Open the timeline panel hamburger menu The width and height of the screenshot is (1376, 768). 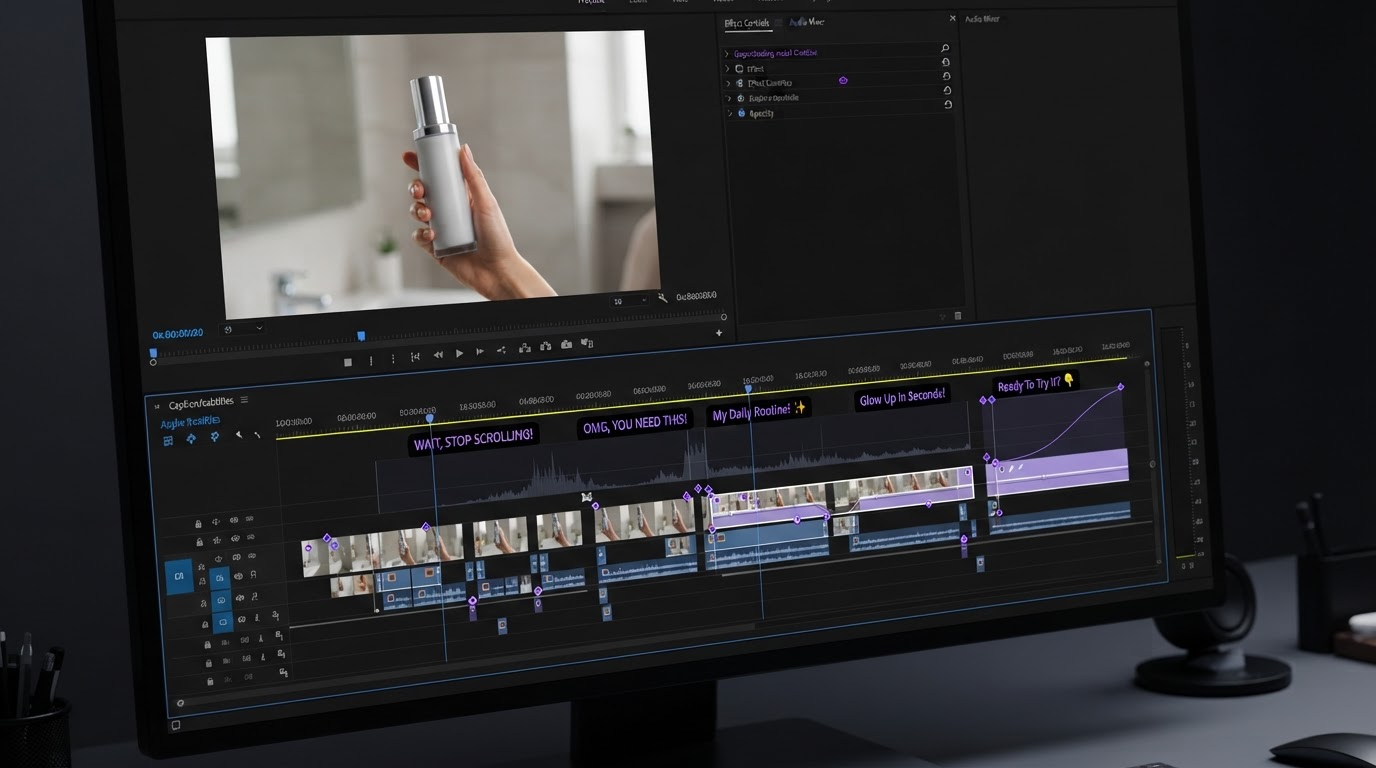tap(244, 400)
